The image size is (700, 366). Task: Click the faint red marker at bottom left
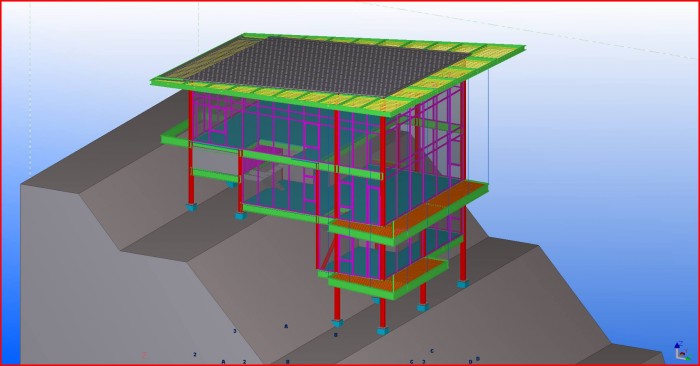144,355
